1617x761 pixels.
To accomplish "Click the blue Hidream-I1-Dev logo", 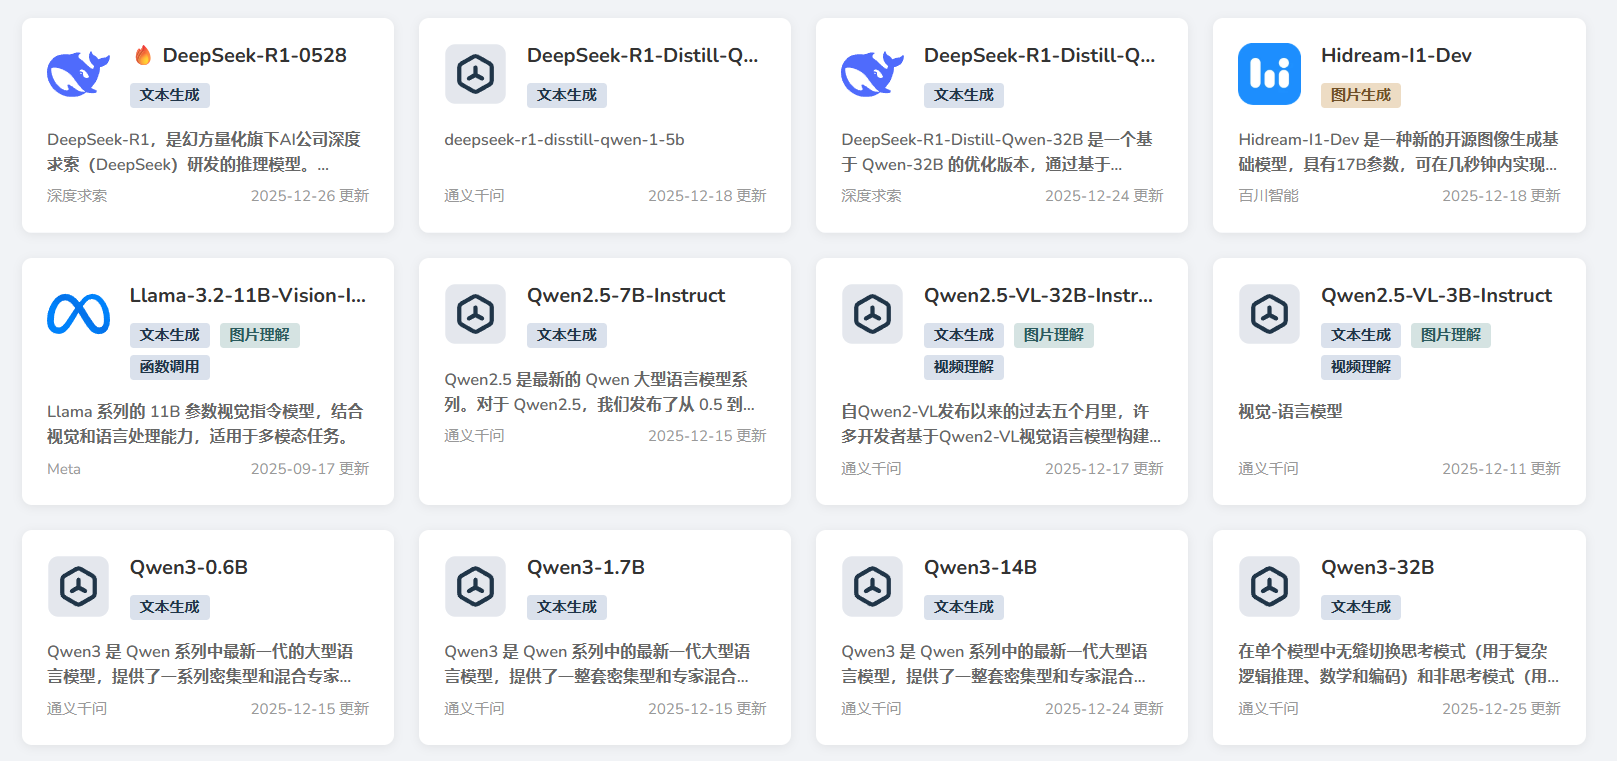I will (x=1270, y=74).
